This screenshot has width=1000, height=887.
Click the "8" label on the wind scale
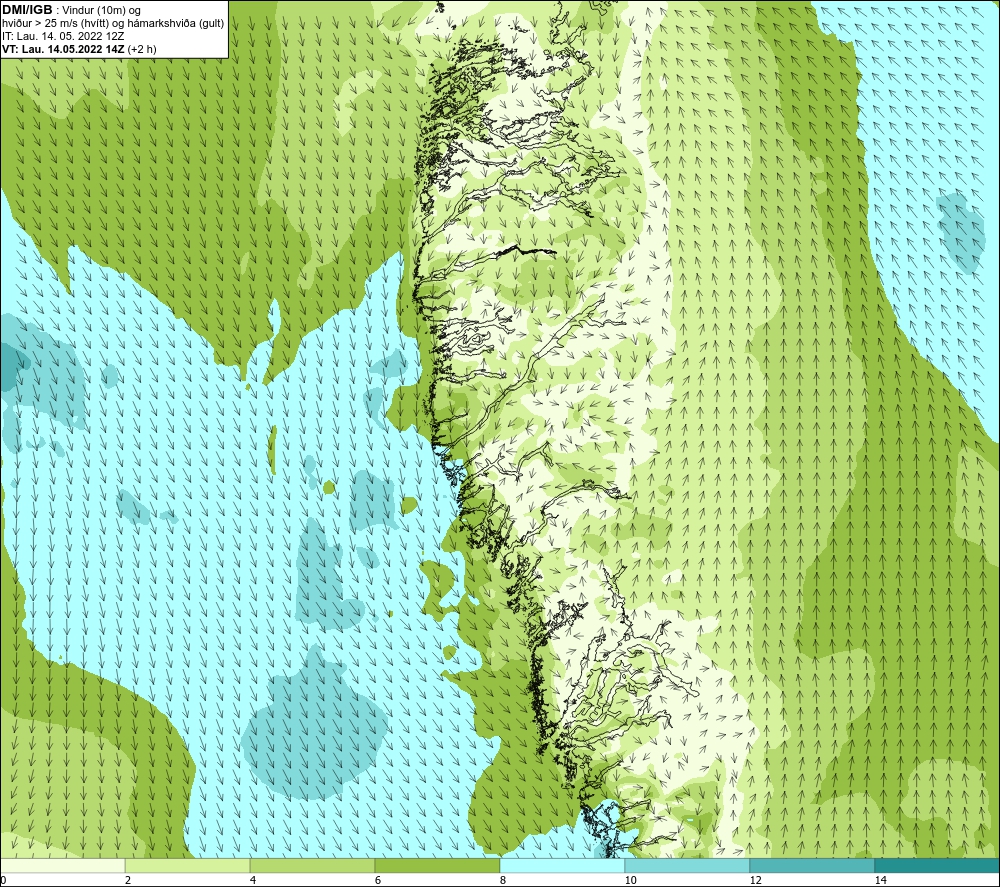click(x=503, y=880)
